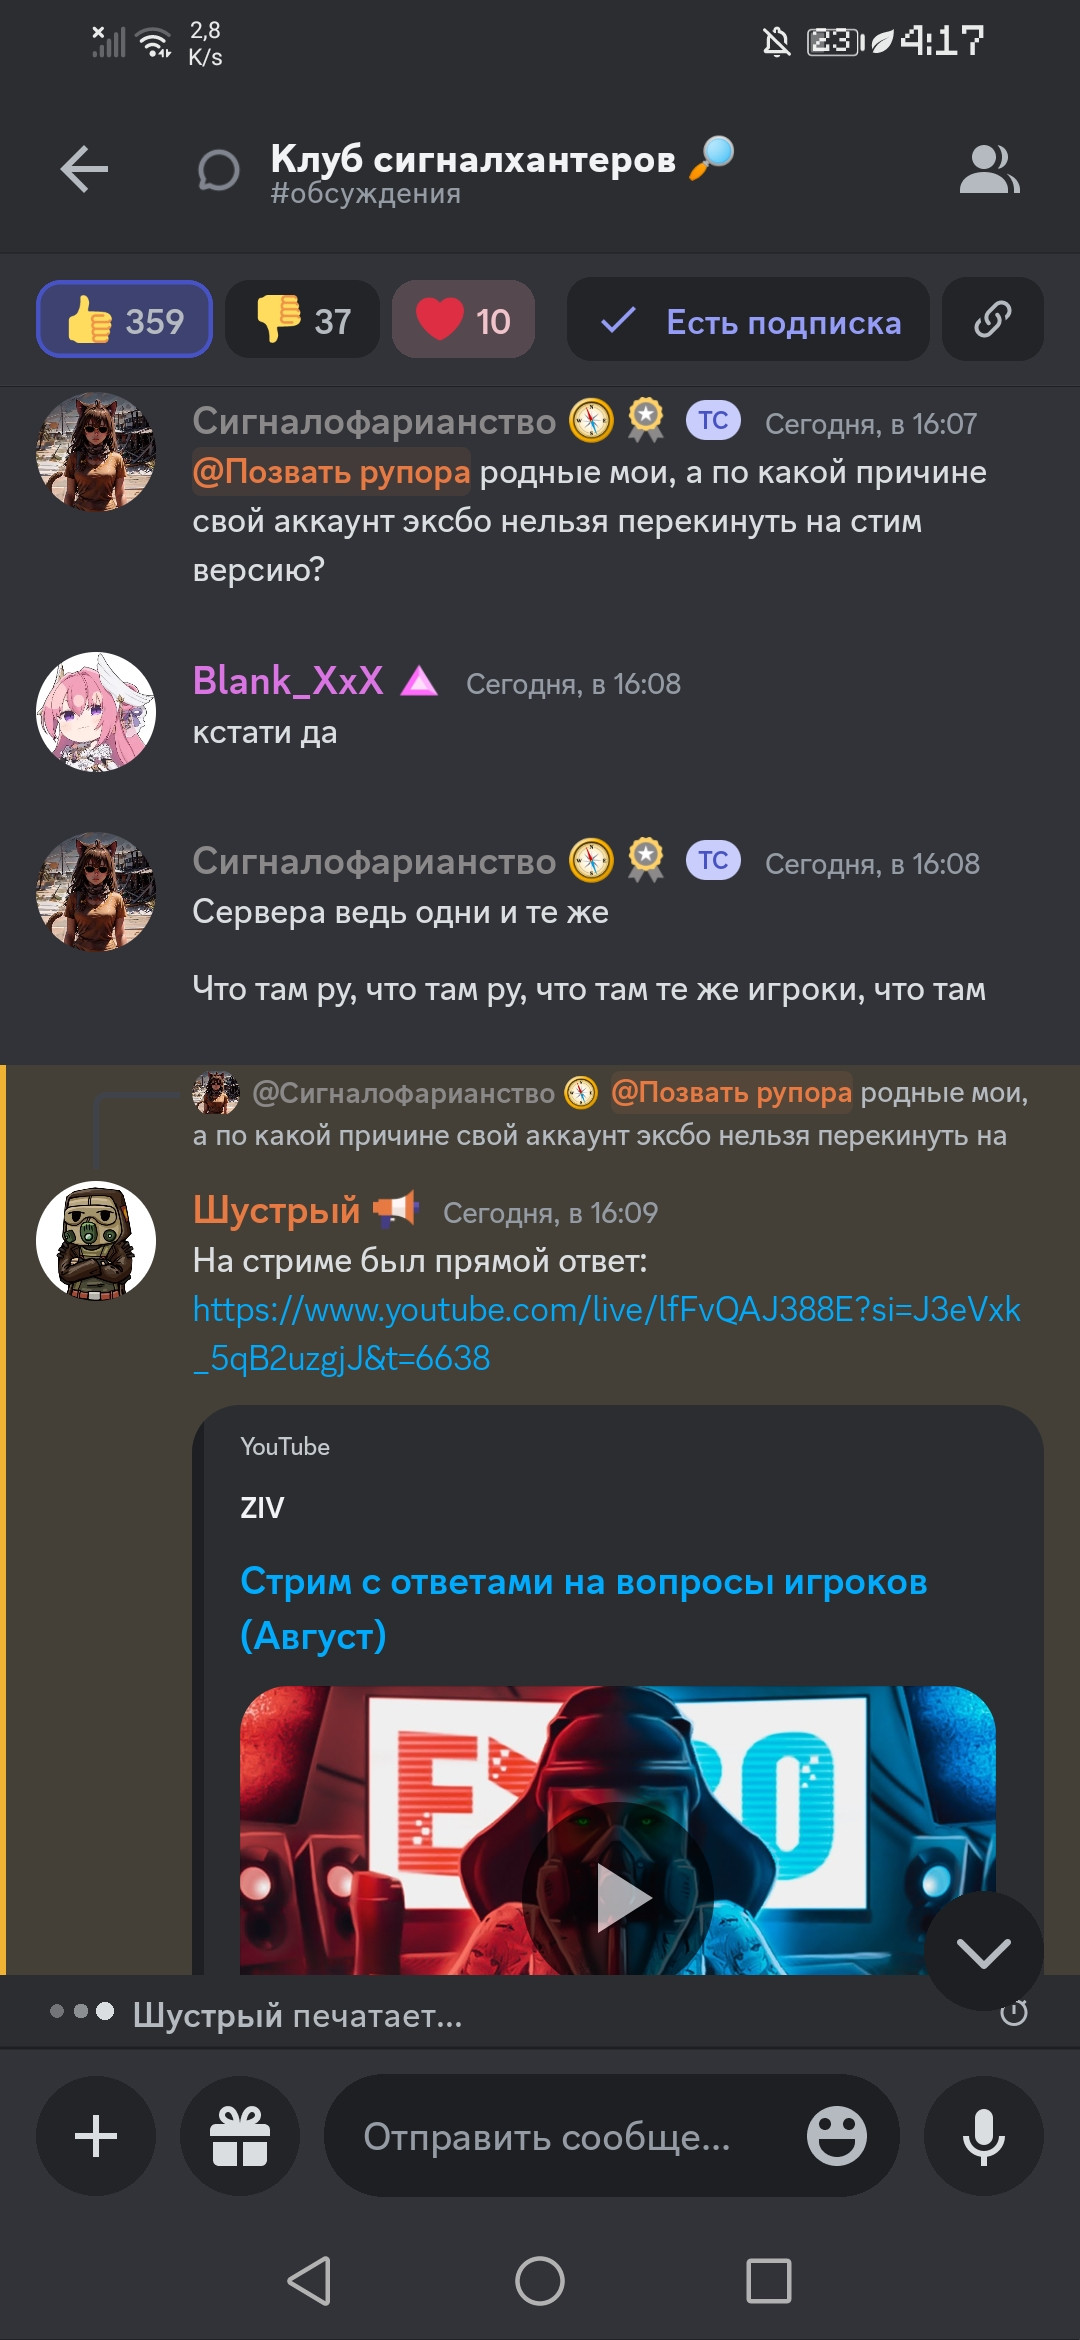
Task: Open the YouTube live stream link
Action: pyautogui.click(x=606, y=1333)
